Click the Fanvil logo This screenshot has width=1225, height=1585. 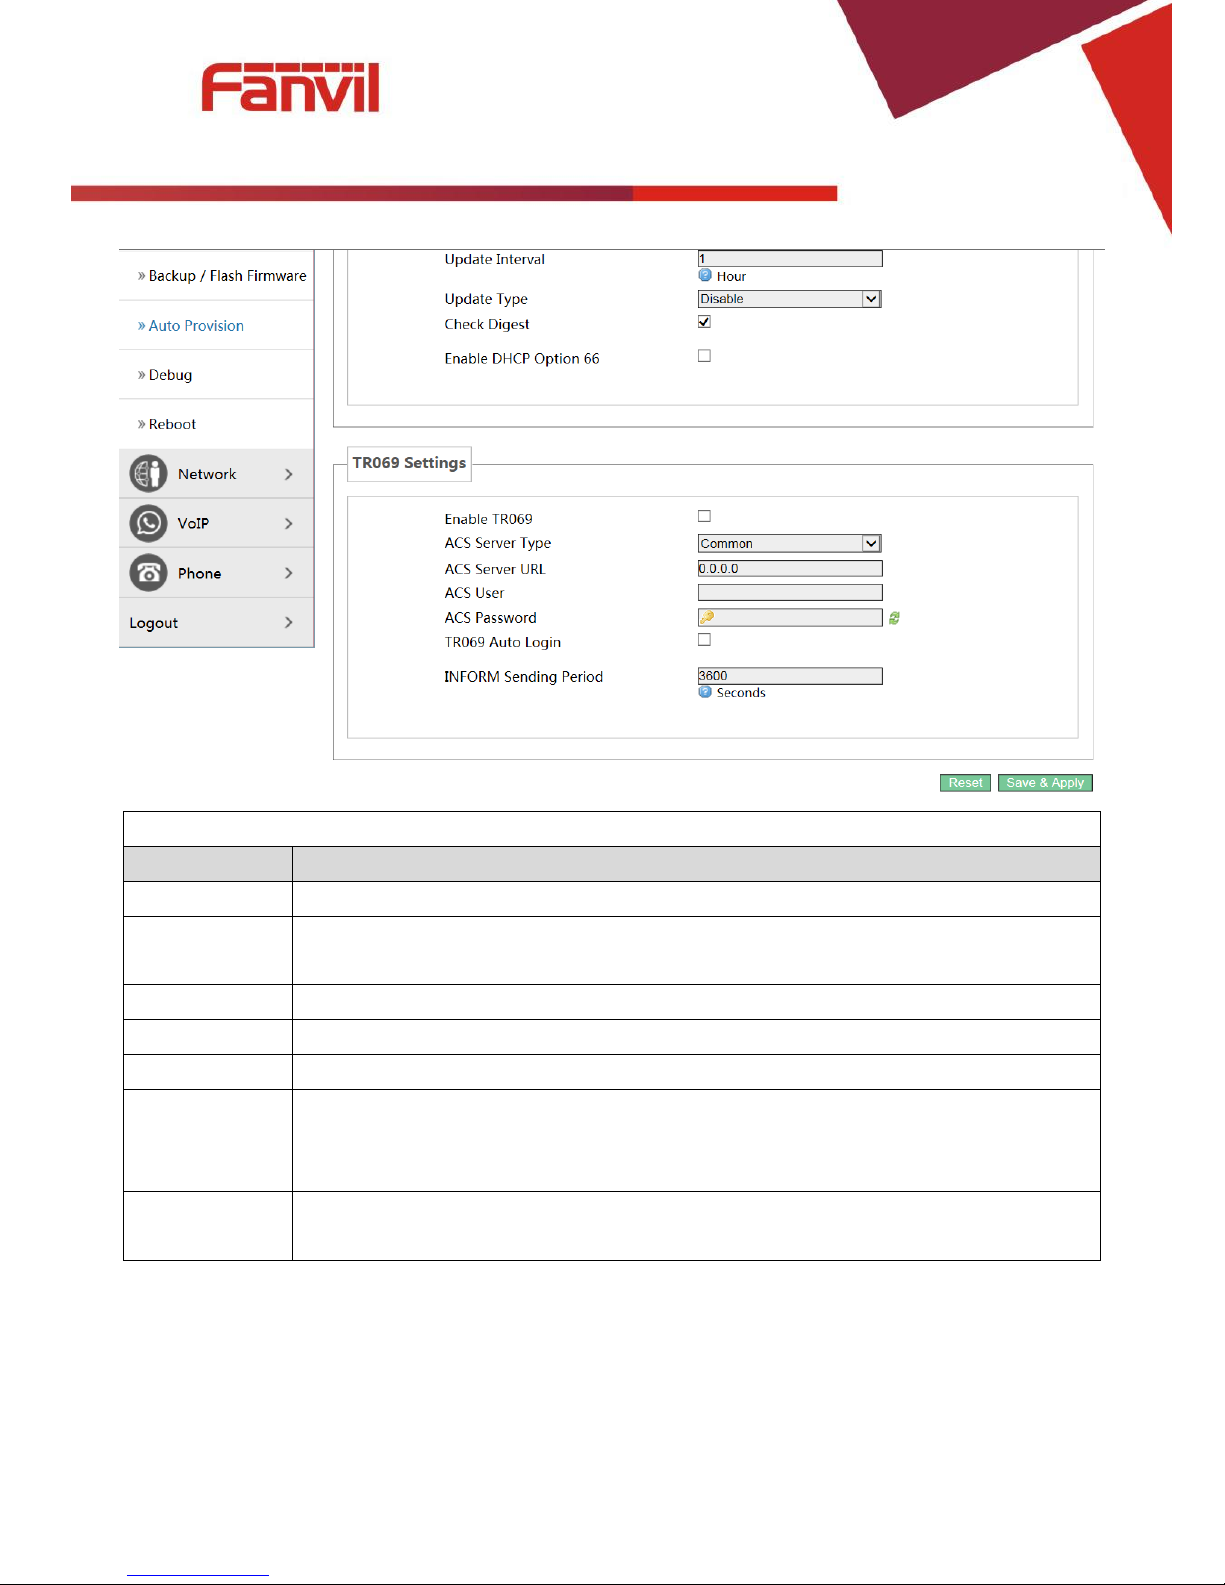(290, 87)
